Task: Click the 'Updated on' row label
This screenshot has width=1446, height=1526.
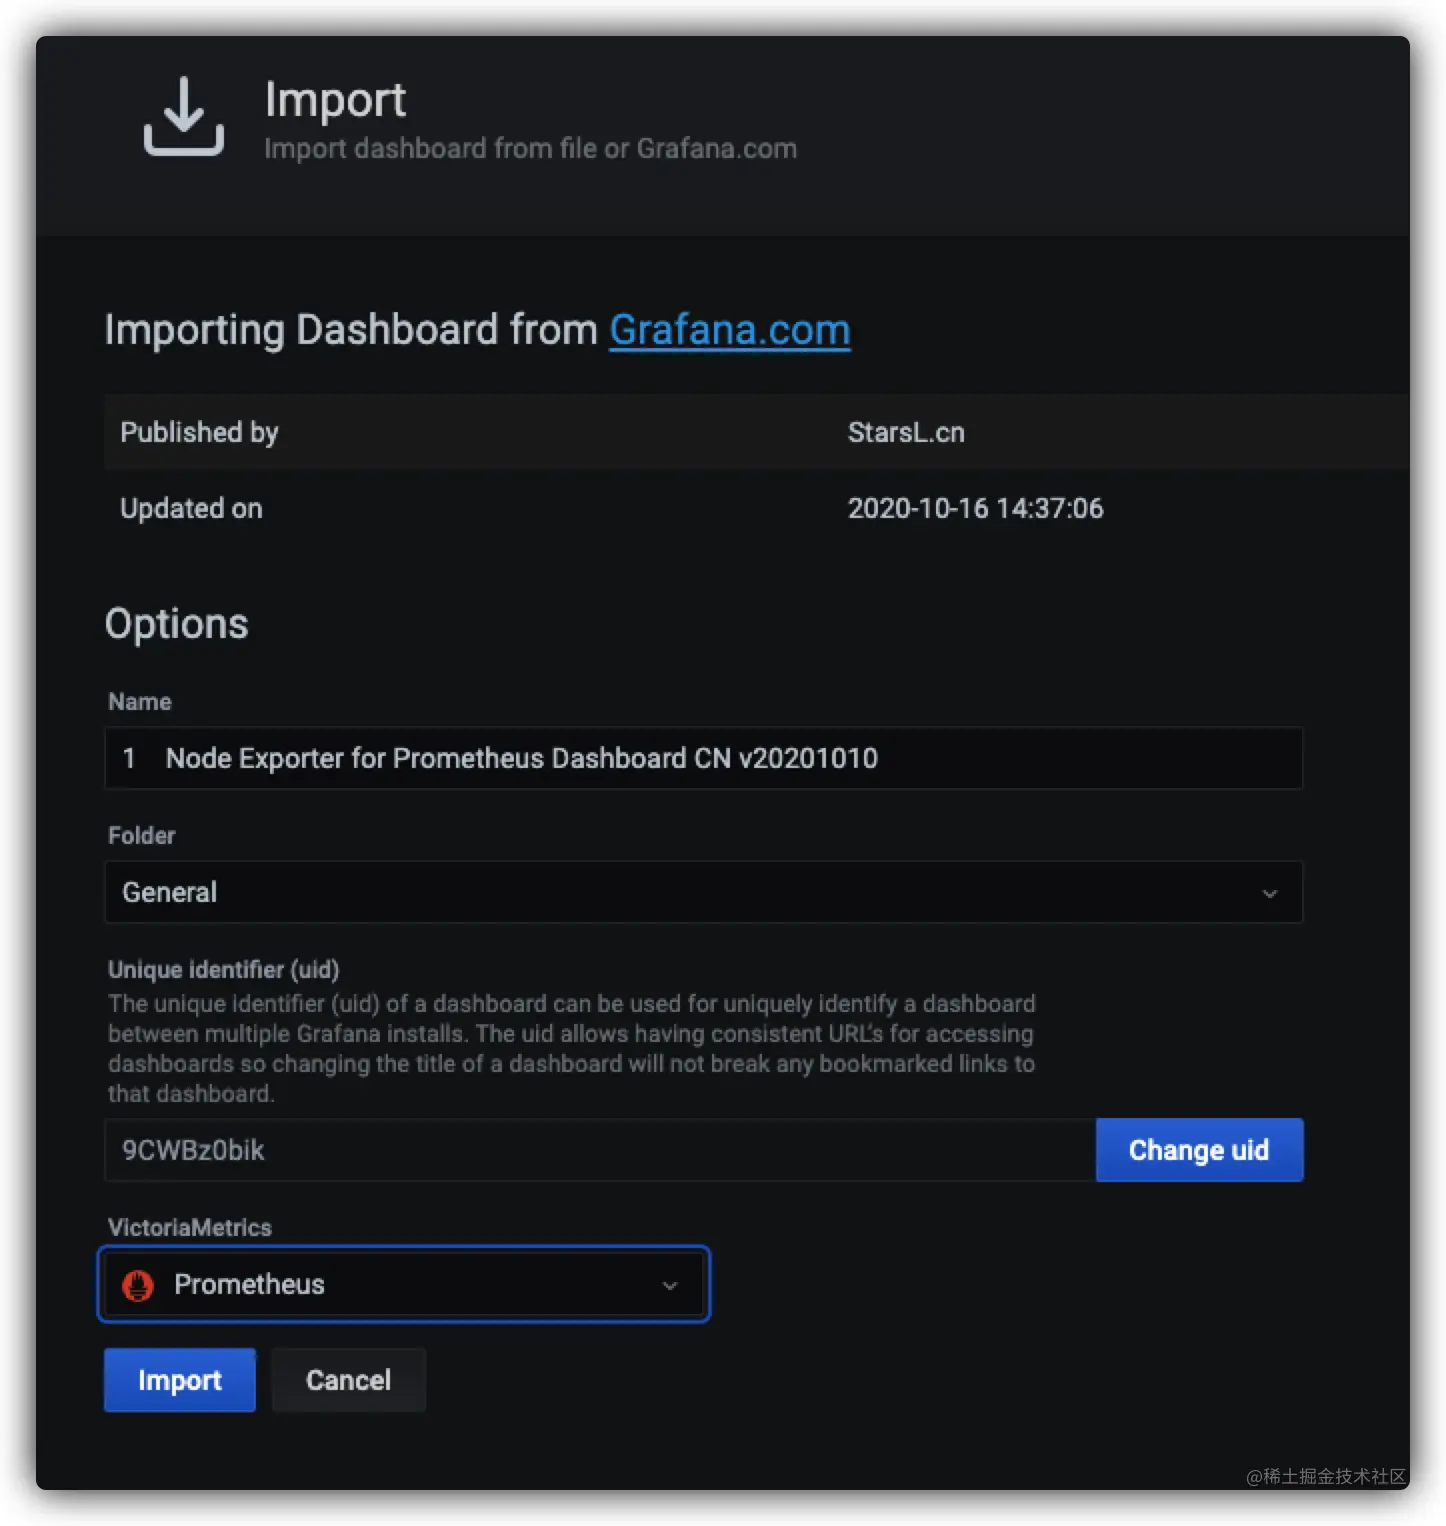Action: [x=191, y=508]
